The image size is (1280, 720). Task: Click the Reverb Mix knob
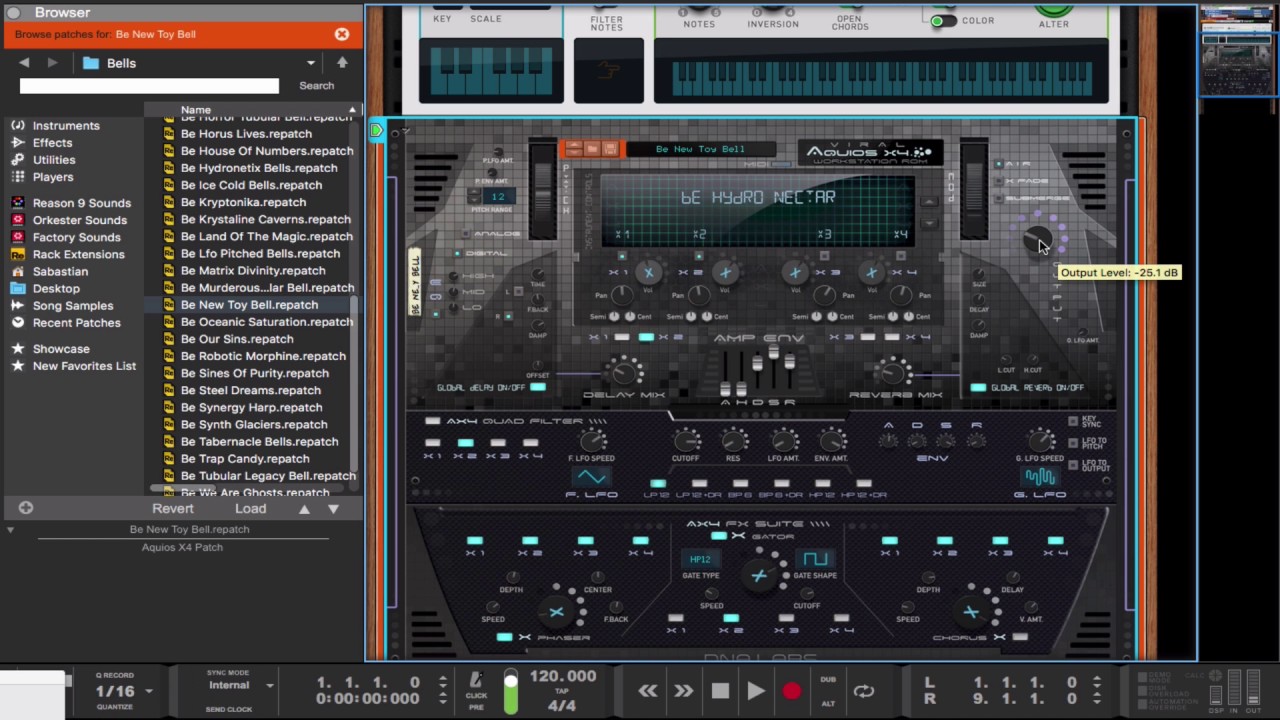click(893, 372)
